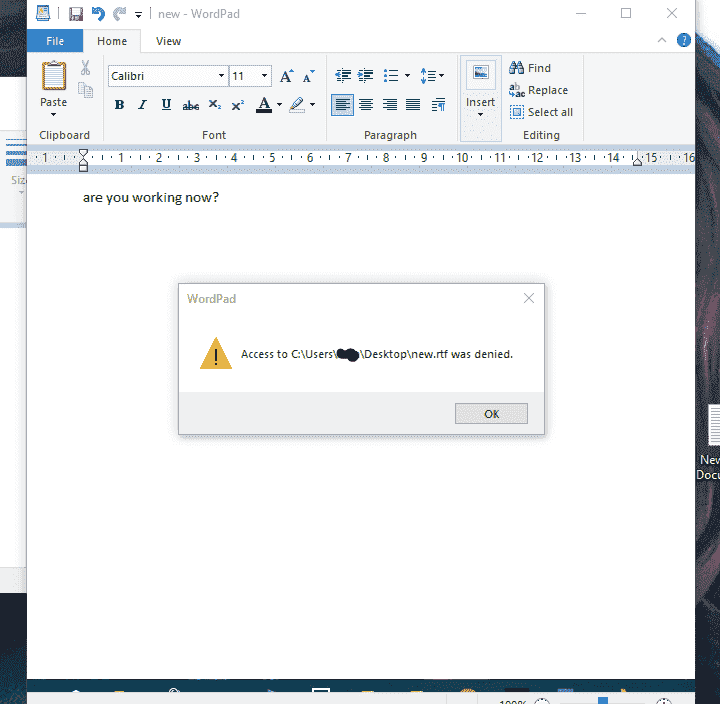
Task: Select the New Document icon on desktop
Action: tap(710, 442)
